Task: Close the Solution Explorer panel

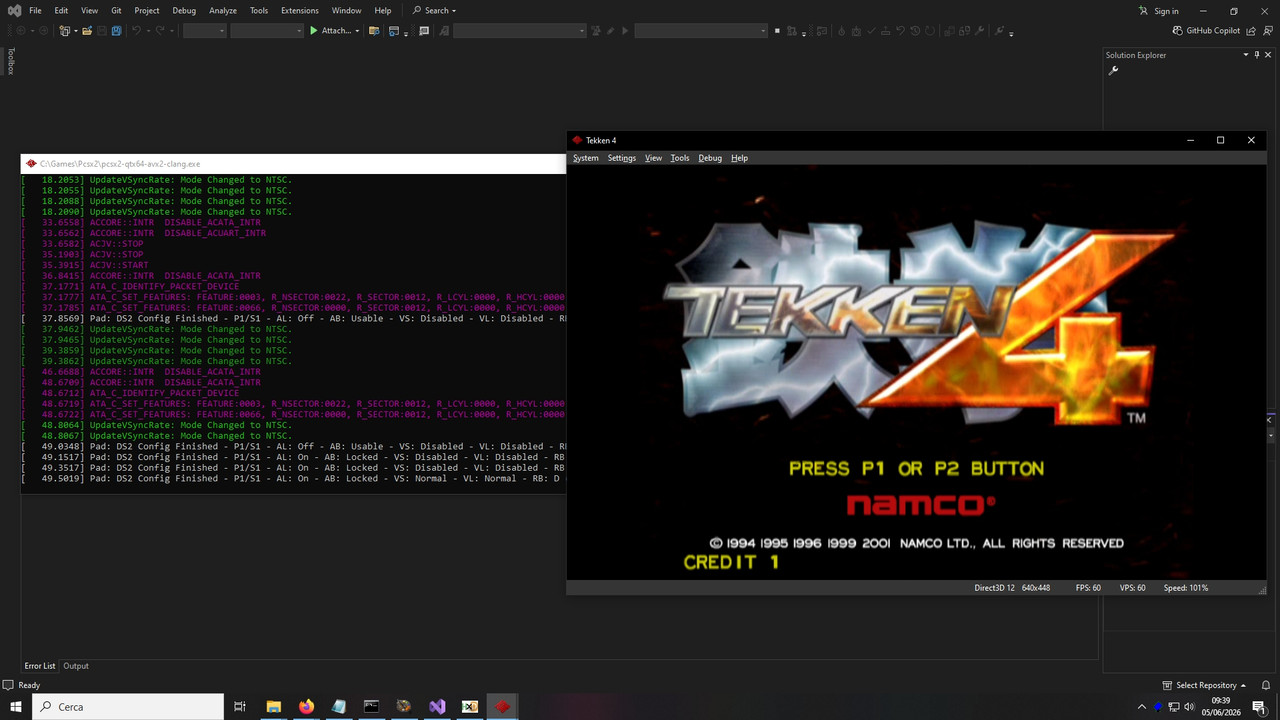Action: click(1269, 55)
